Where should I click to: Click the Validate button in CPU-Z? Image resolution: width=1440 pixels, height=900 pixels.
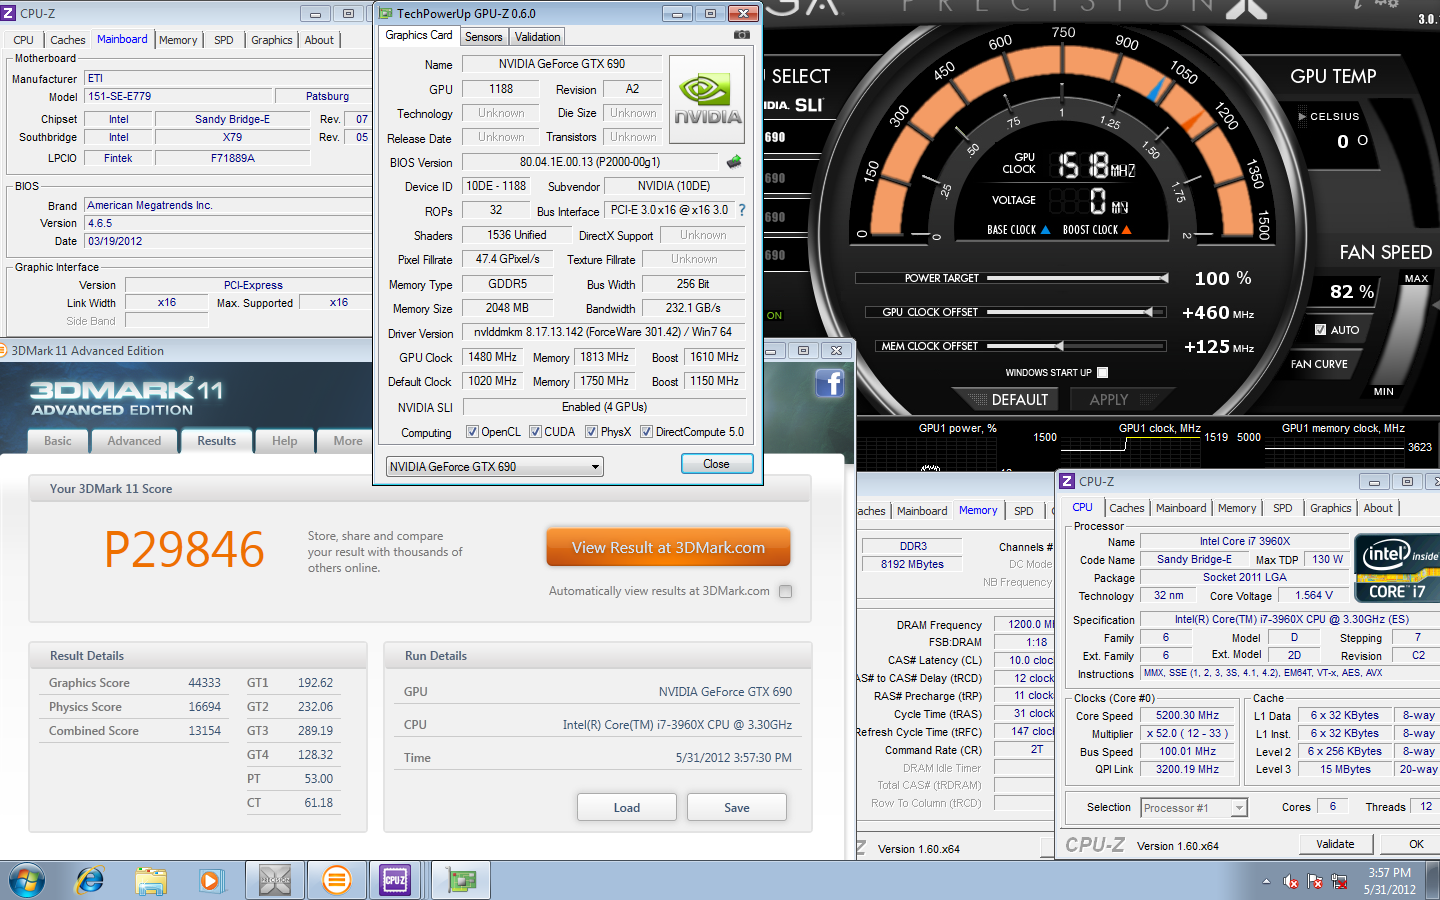pyautogui.click(x=1335, y=844)
